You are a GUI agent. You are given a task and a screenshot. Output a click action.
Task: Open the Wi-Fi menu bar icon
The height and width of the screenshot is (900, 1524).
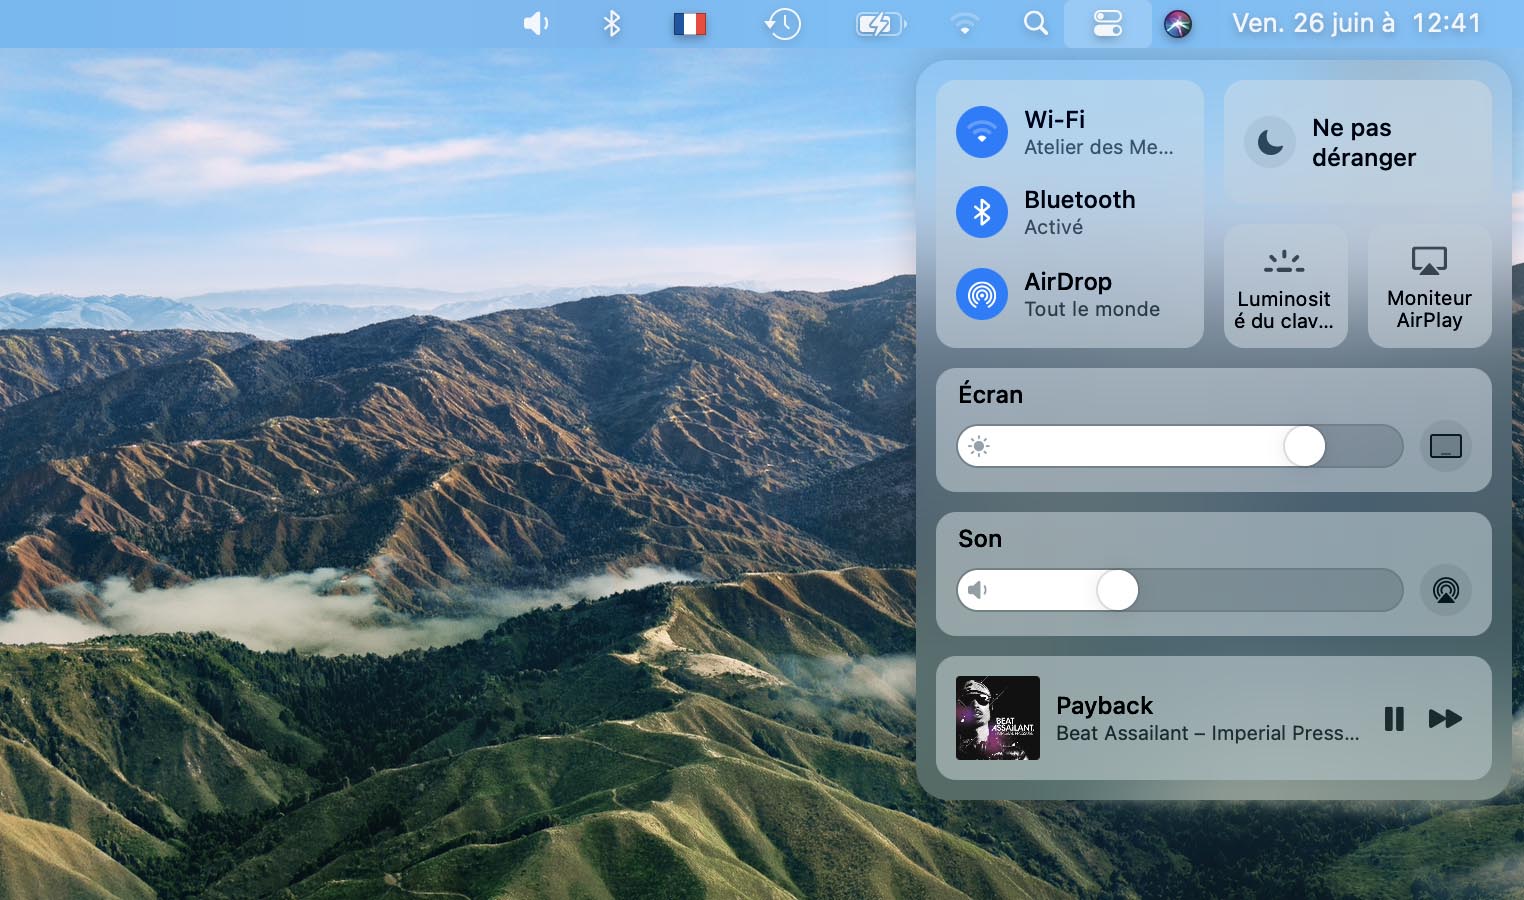(964, 23)
